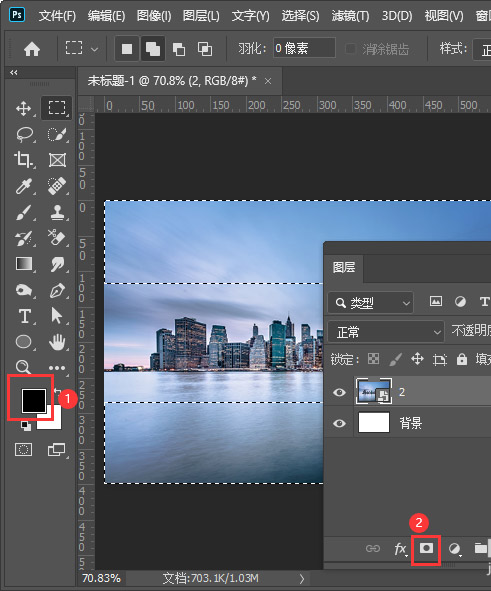Select the Smudge tool
This screenshot has height=591, width=491.
(57, 265)
